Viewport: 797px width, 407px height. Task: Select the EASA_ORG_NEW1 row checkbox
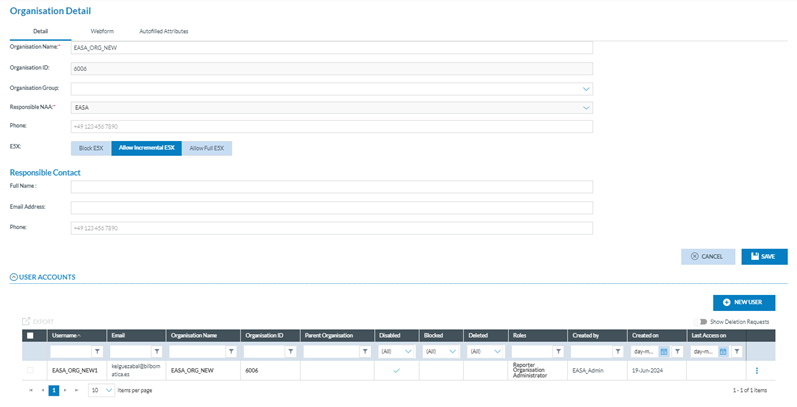pyautogui.click(x=30, y=371)
